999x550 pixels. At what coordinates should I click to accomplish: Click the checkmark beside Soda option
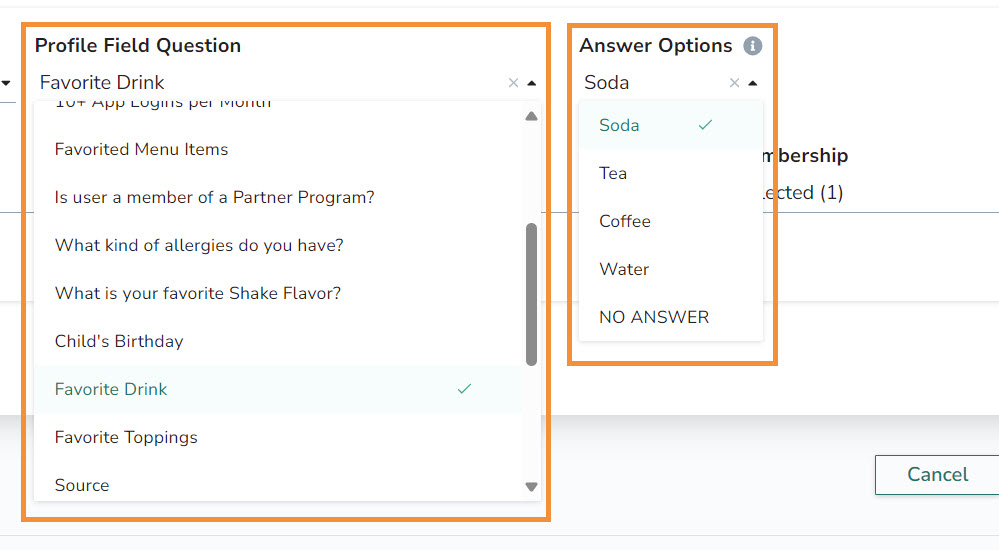(705, 125)
